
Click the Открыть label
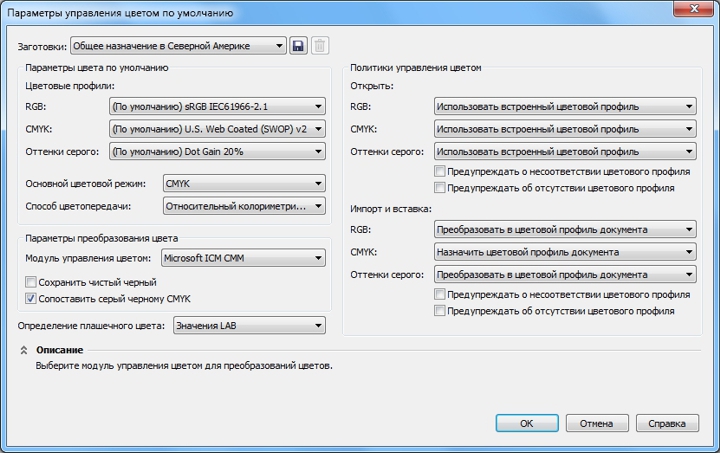click(372, 86)
